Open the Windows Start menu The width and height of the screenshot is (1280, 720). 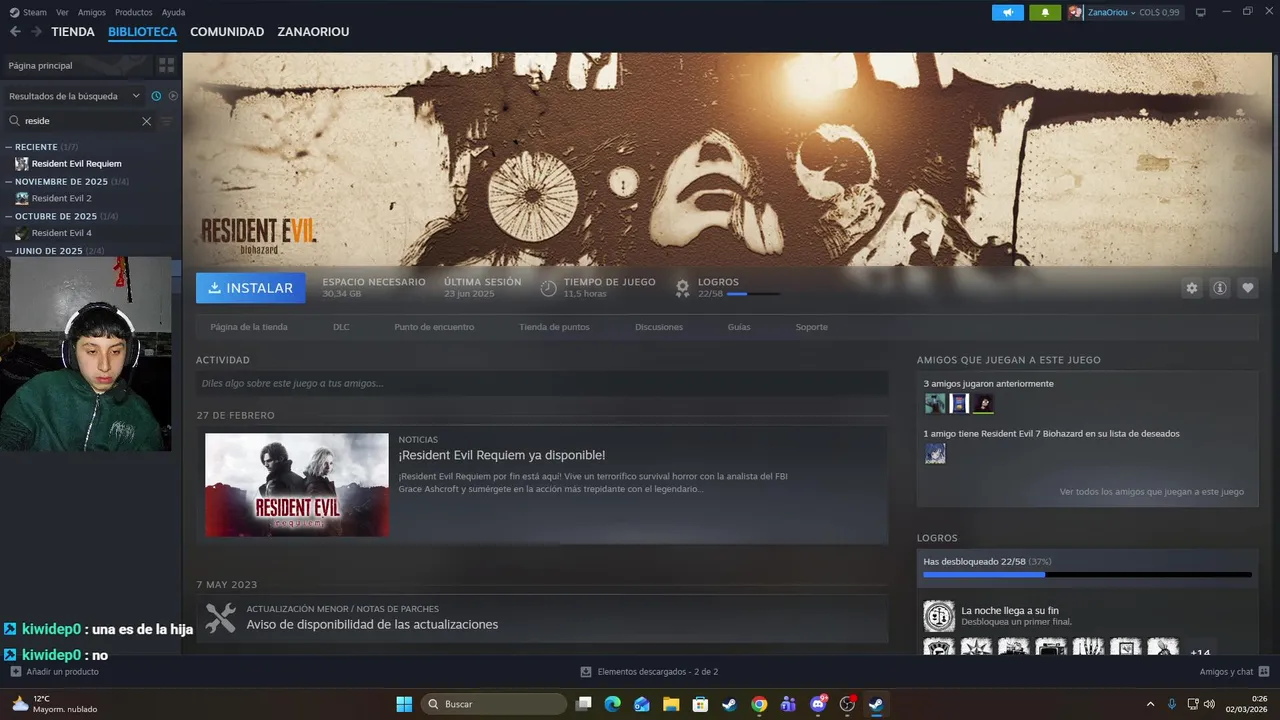point(404,704)
